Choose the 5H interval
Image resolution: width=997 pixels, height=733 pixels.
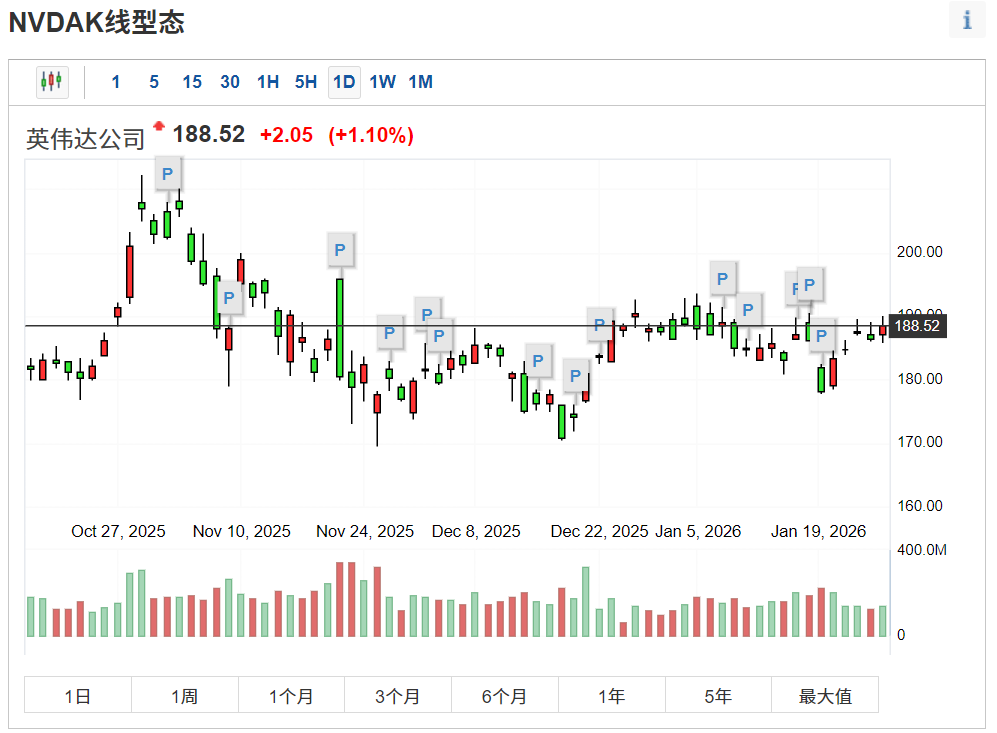click(306, 82)
